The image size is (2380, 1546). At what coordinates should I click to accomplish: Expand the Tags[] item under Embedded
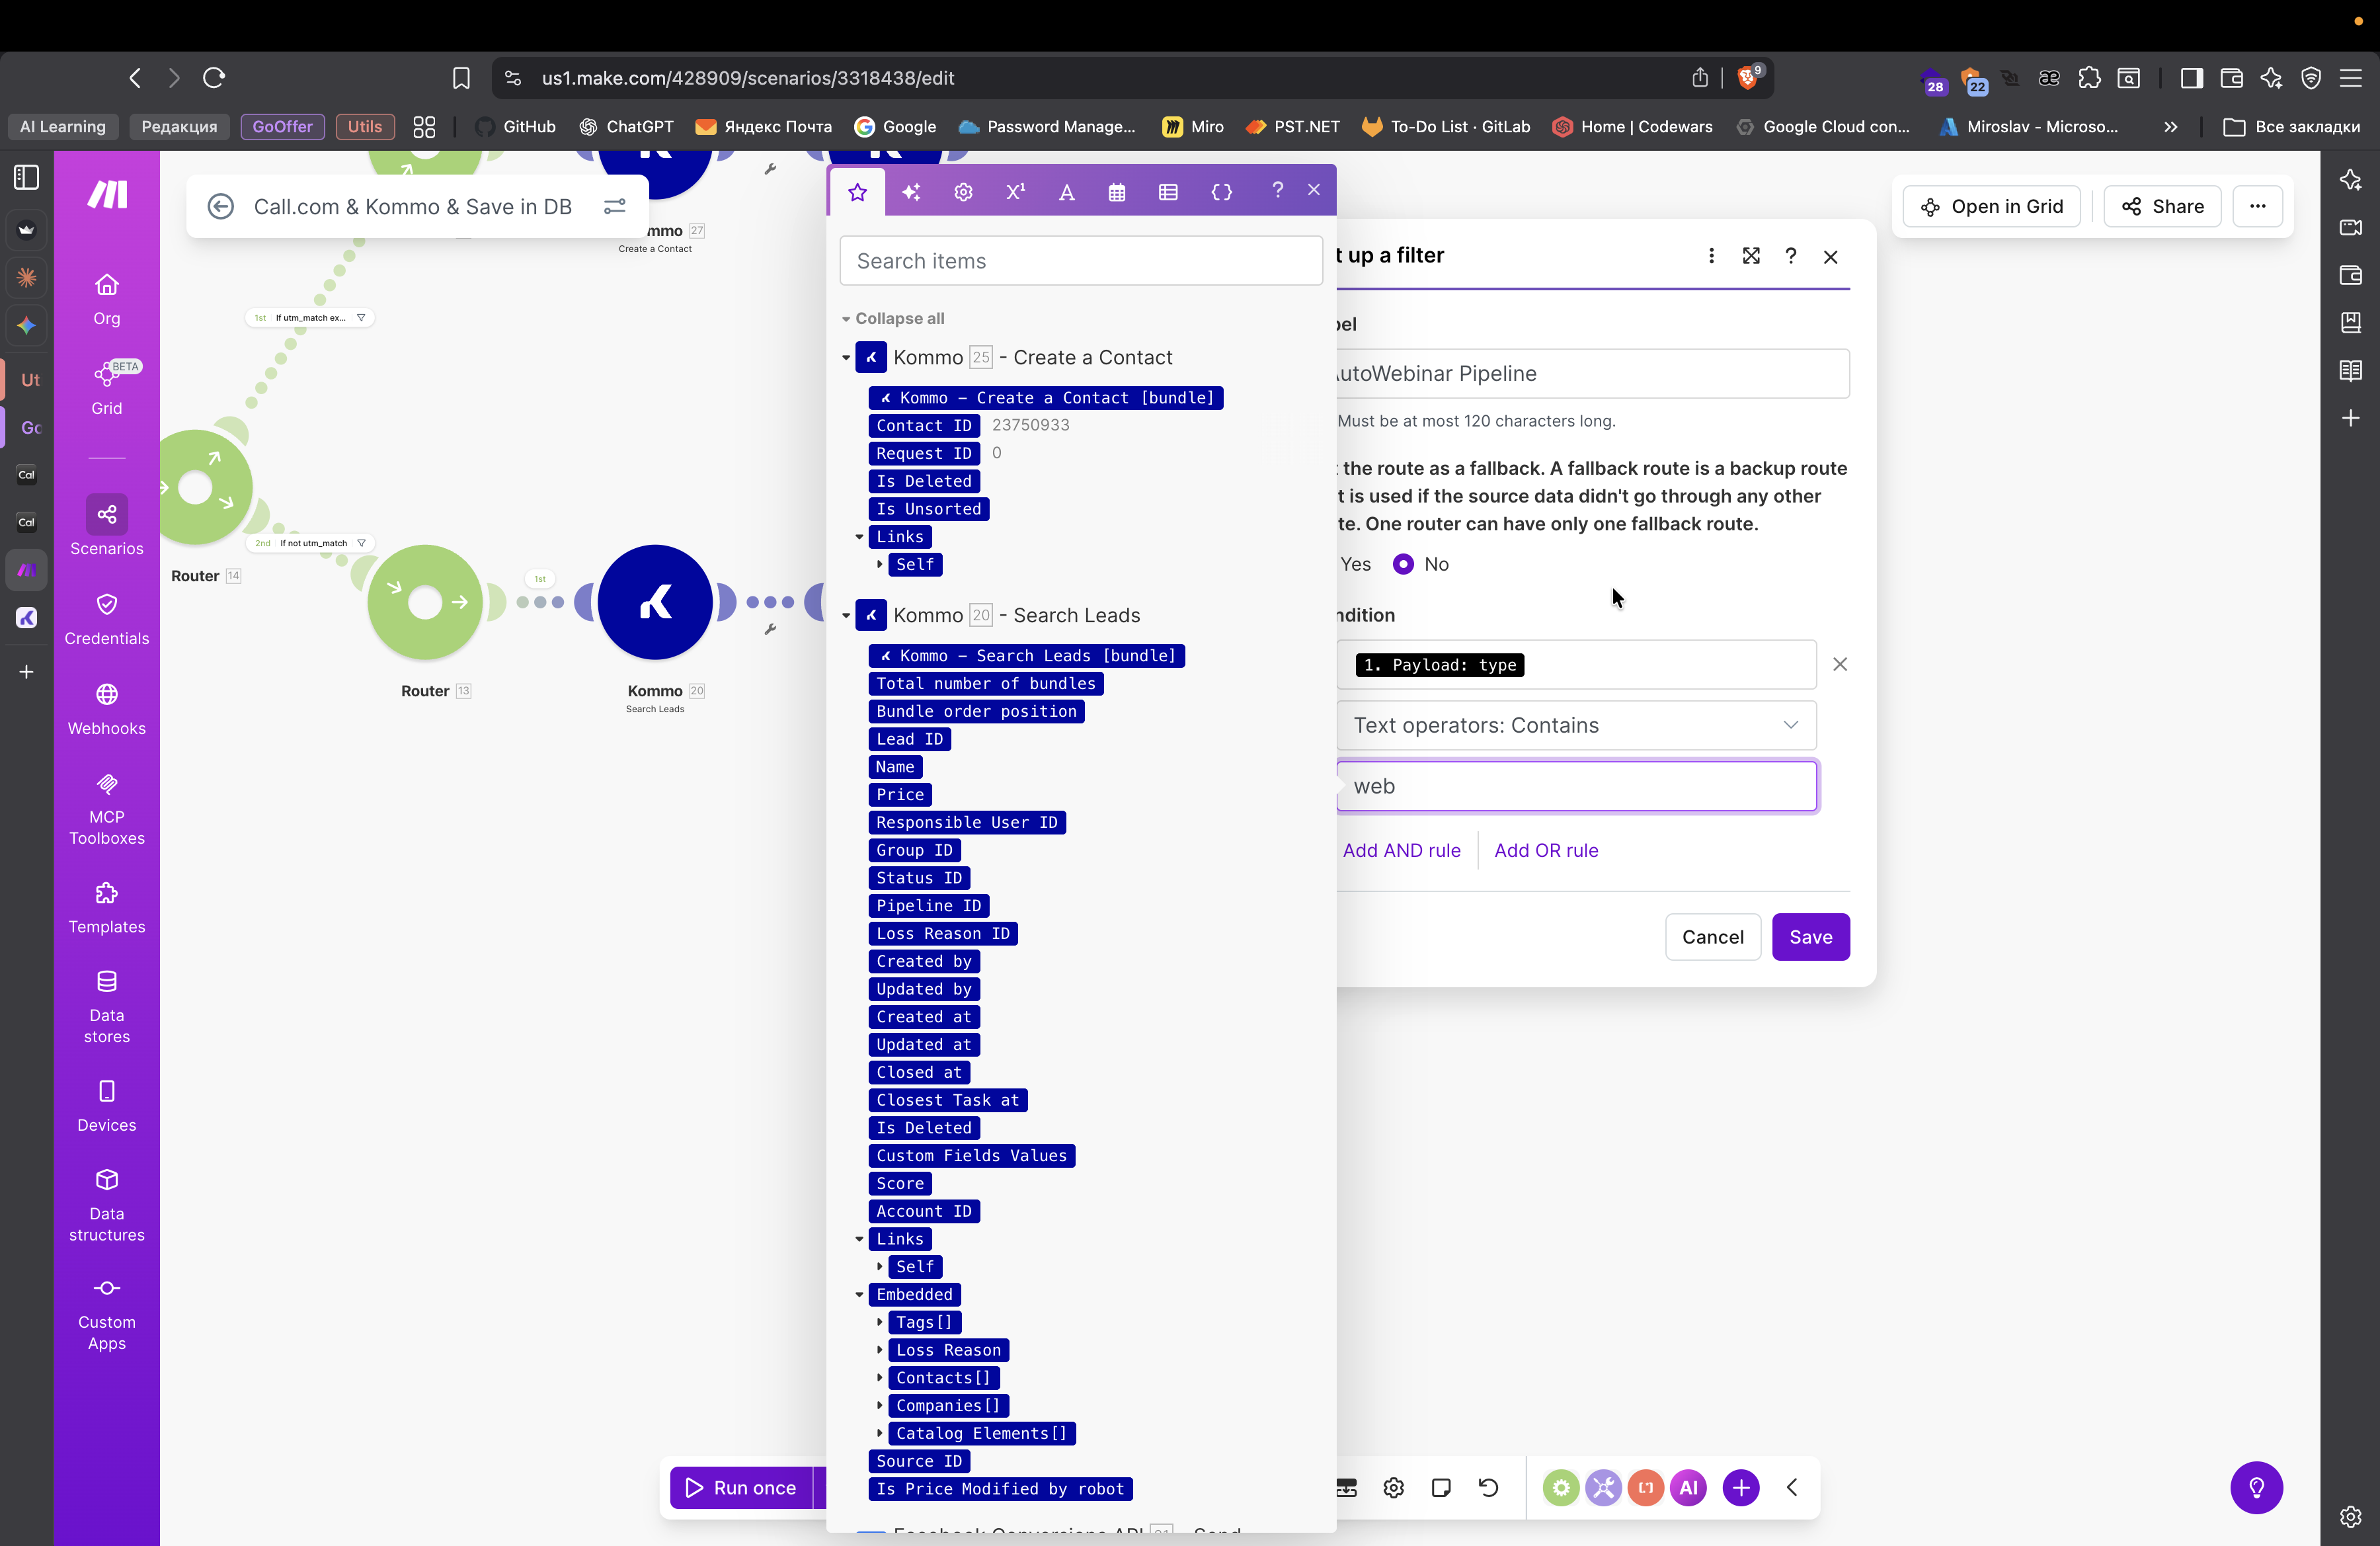click(x=880, y=1323)
